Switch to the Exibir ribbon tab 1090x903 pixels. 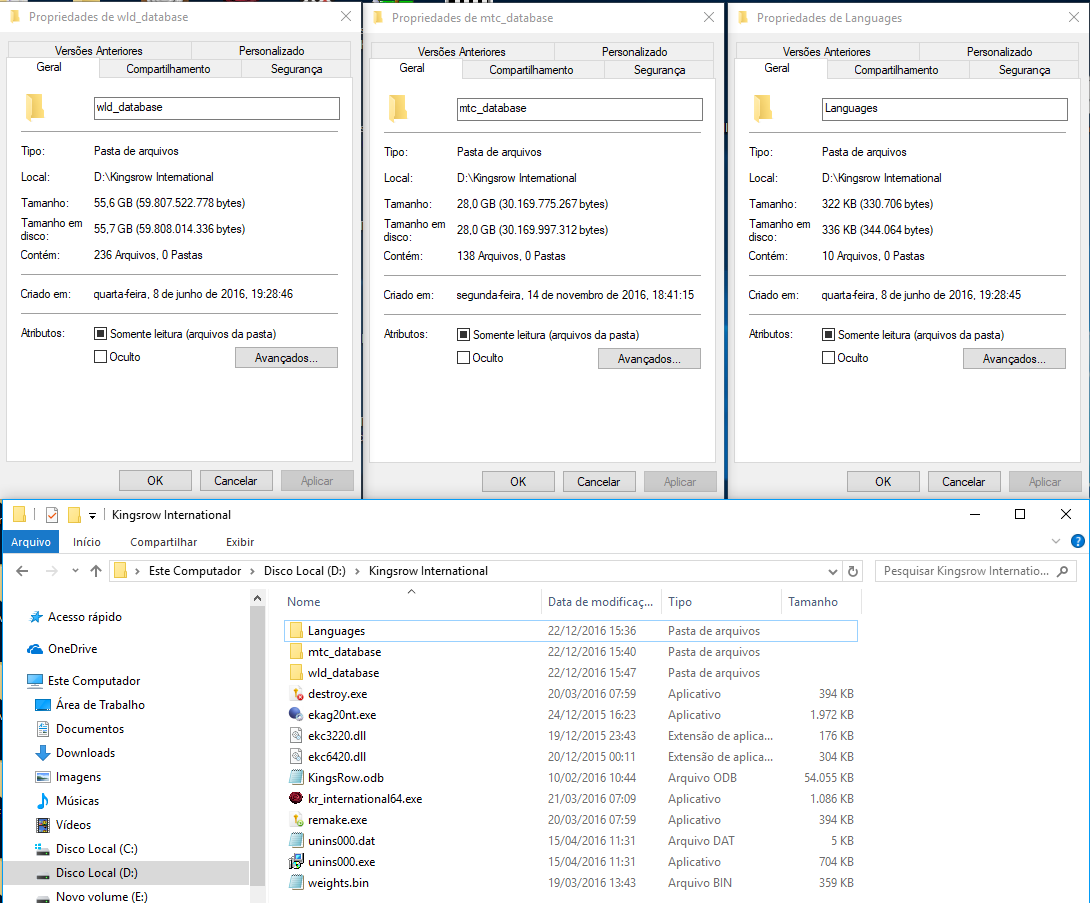(239, 541)
